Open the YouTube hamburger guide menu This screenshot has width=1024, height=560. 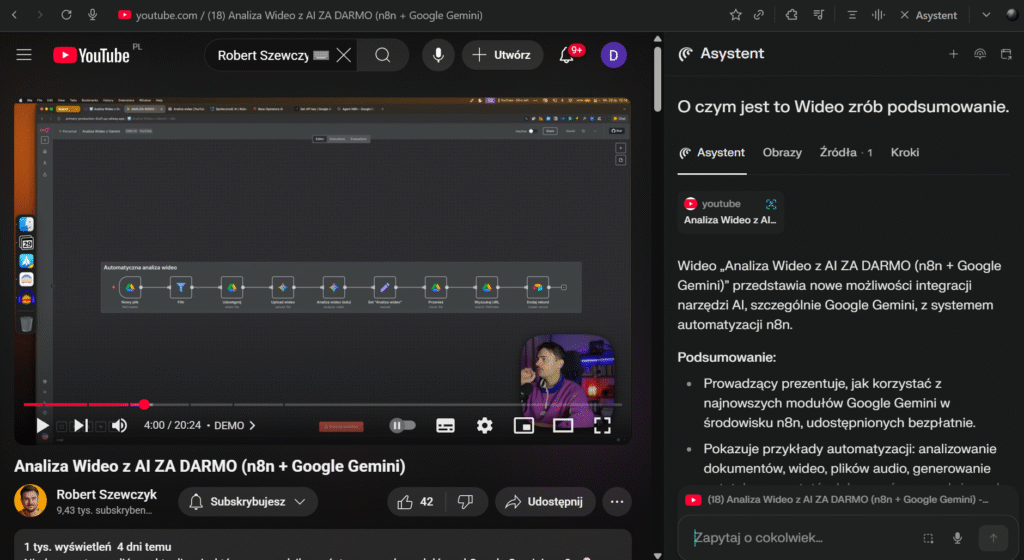click(x=24, y=55)
